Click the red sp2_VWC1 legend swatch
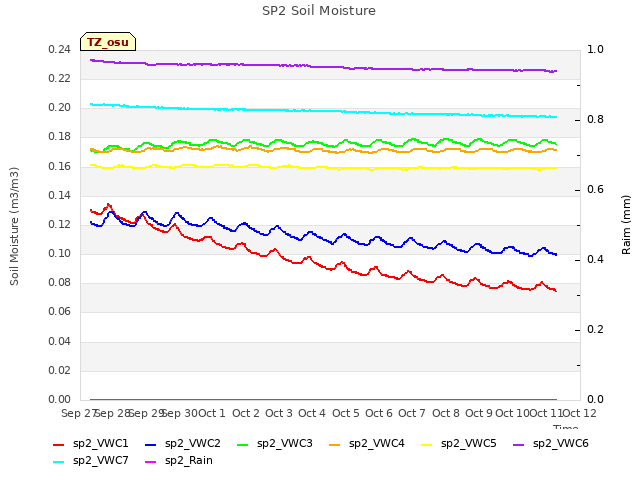 [59, 444]
